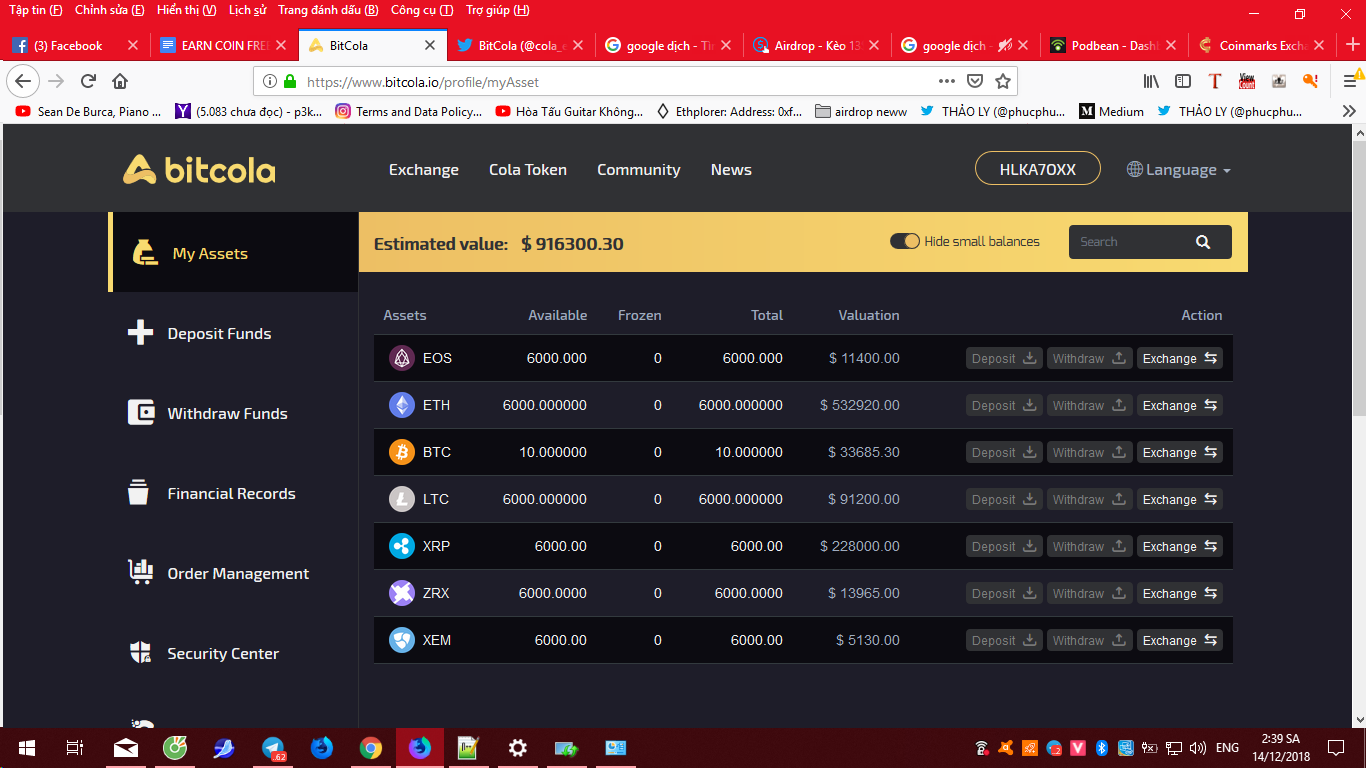Click Deposit button for LTC
Viewport: 1366px width, 768px height.
coord(1004,499)
